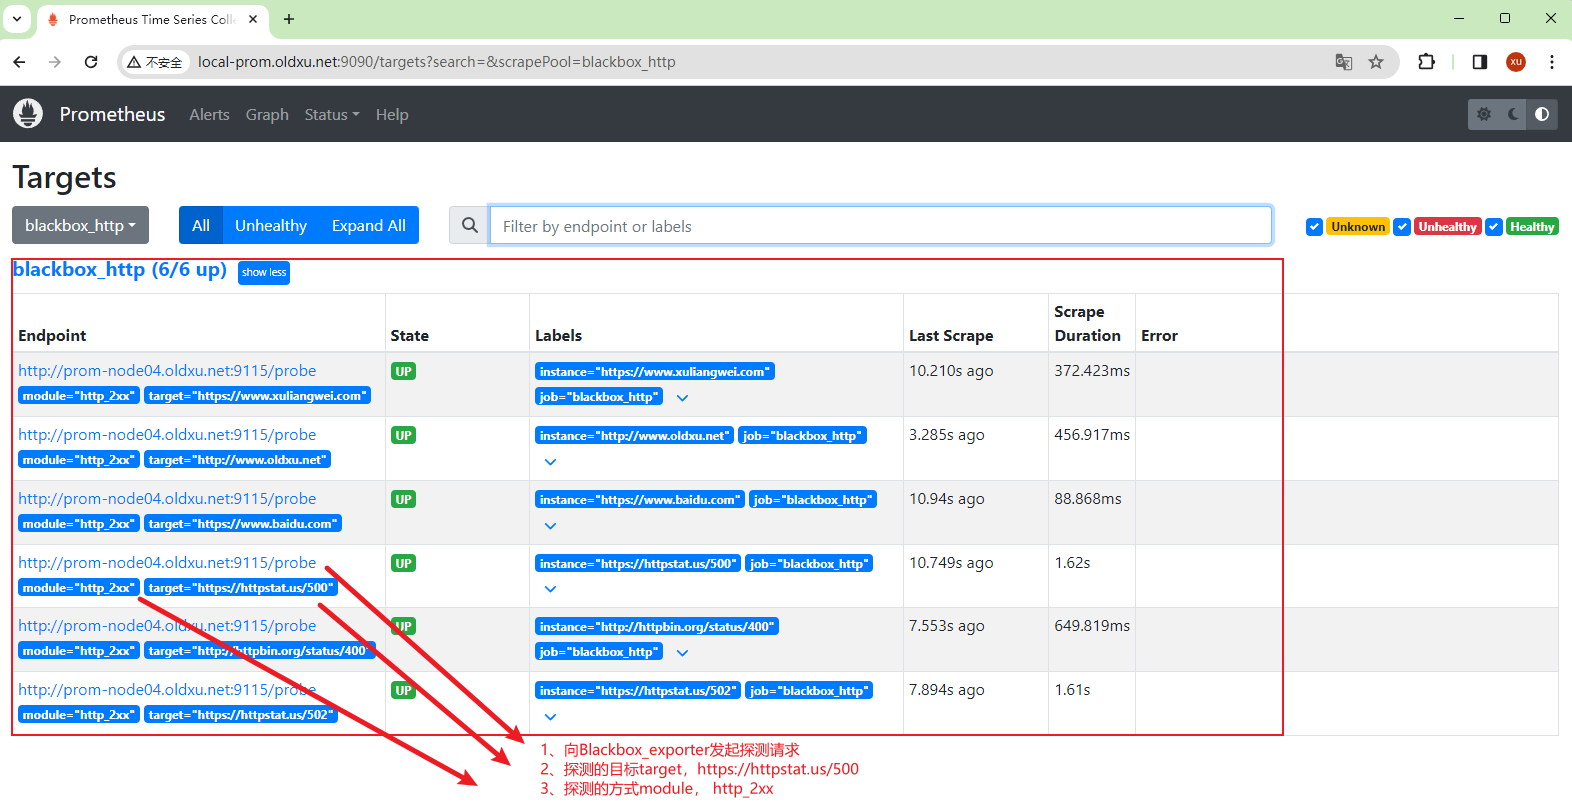This screenshot has height=808, width=1572.
Task: Toggle the Unhealthy state filter checkbox
Action: click(1402, 227)
